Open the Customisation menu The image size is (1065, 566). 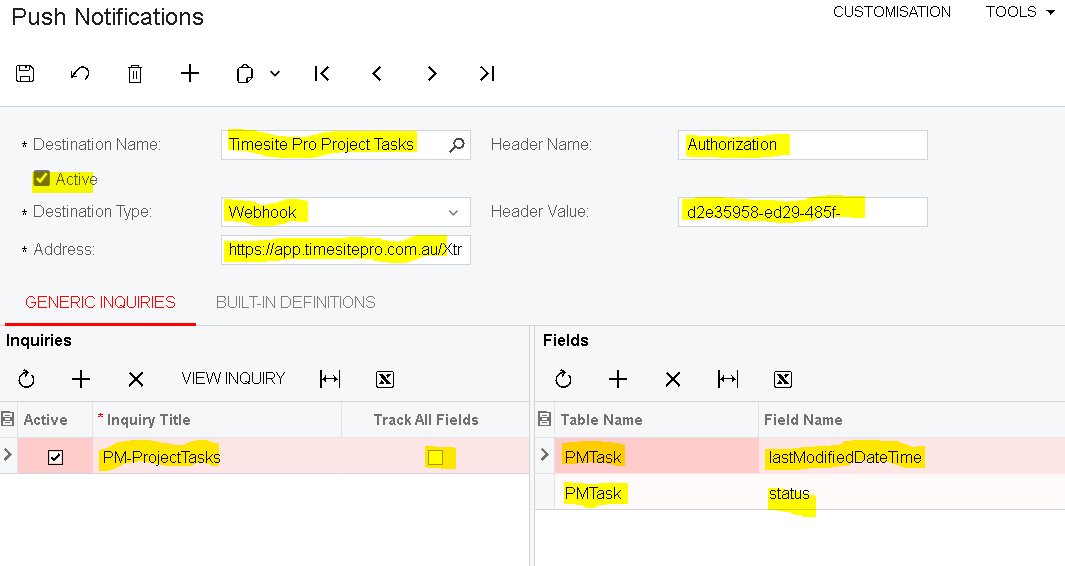pyautogui.click(x=892, y=12)
